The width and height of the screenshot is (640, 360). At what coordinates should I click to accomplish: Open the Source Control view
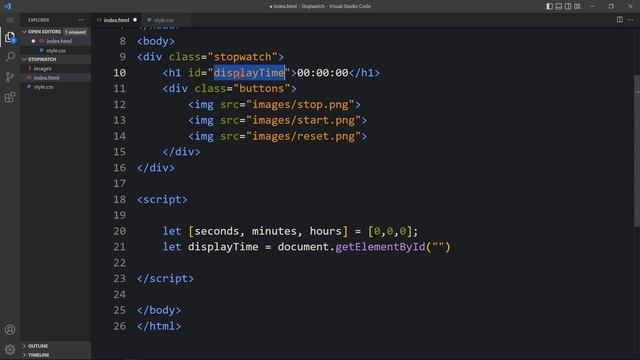coord(10,77)
